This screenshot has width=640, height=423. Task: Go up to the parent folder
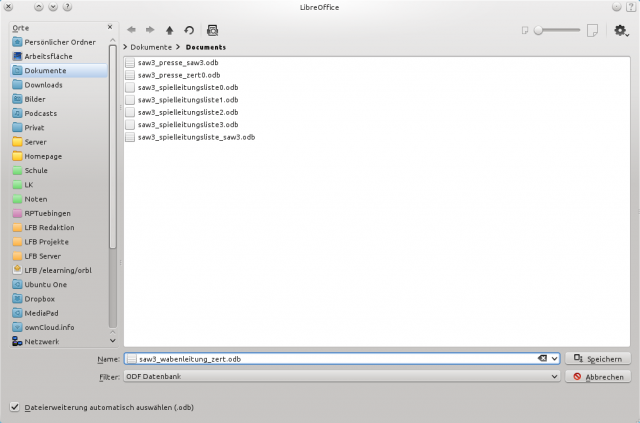(x=169, y=30)
